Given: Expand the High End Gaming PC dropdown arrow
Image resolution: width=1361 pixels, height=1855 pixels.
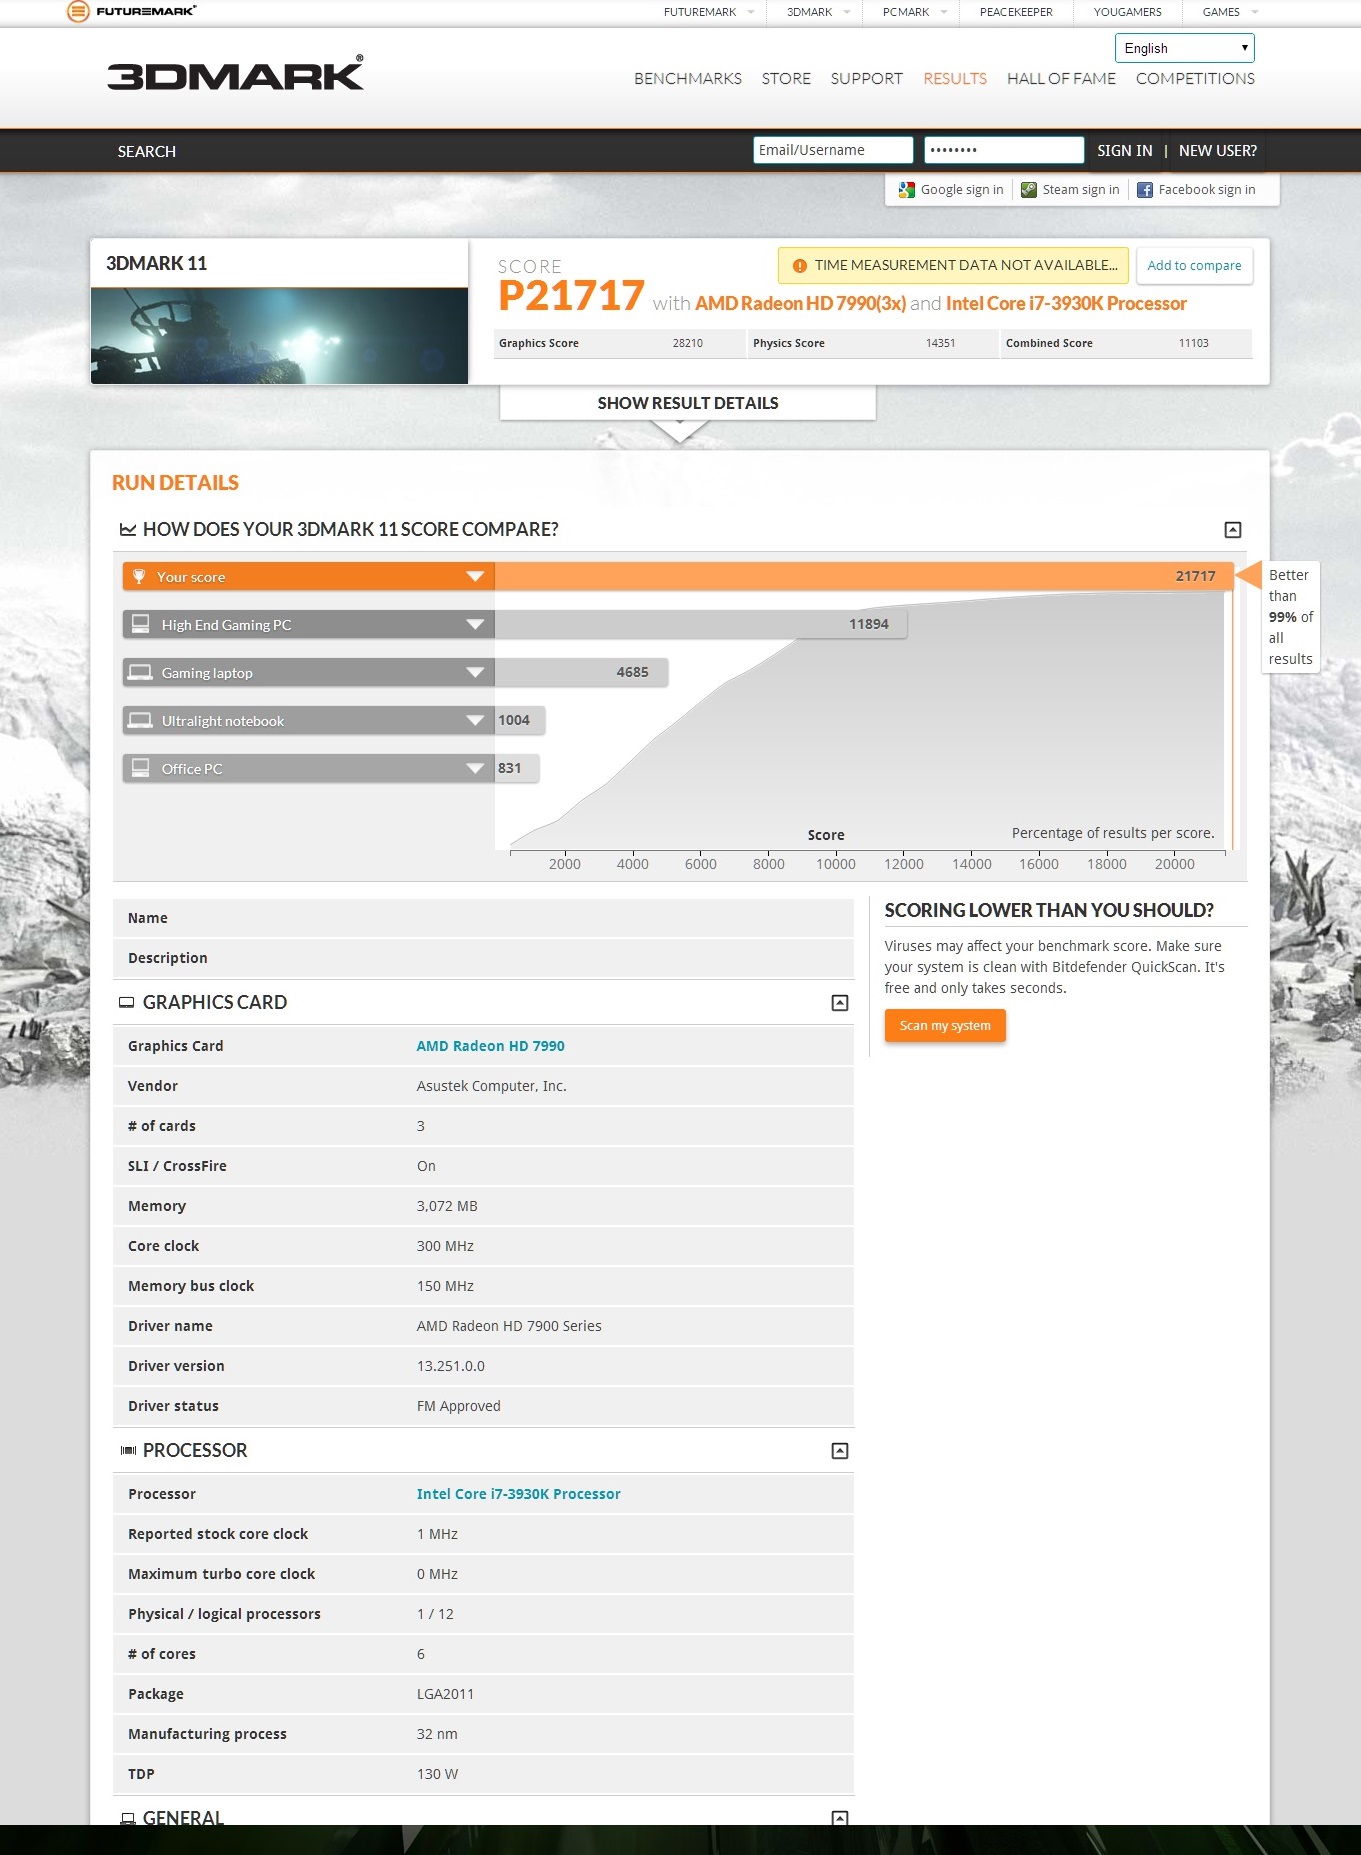Looking at the screenshot, I should click(475, 624).
